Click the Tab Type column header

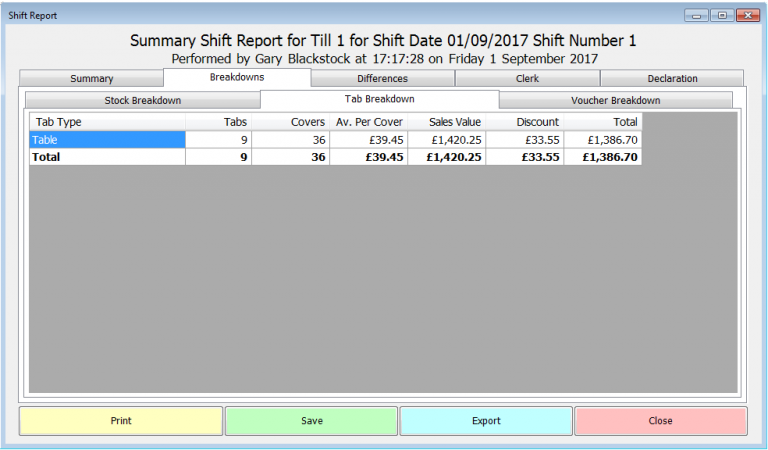click(107, 122)
